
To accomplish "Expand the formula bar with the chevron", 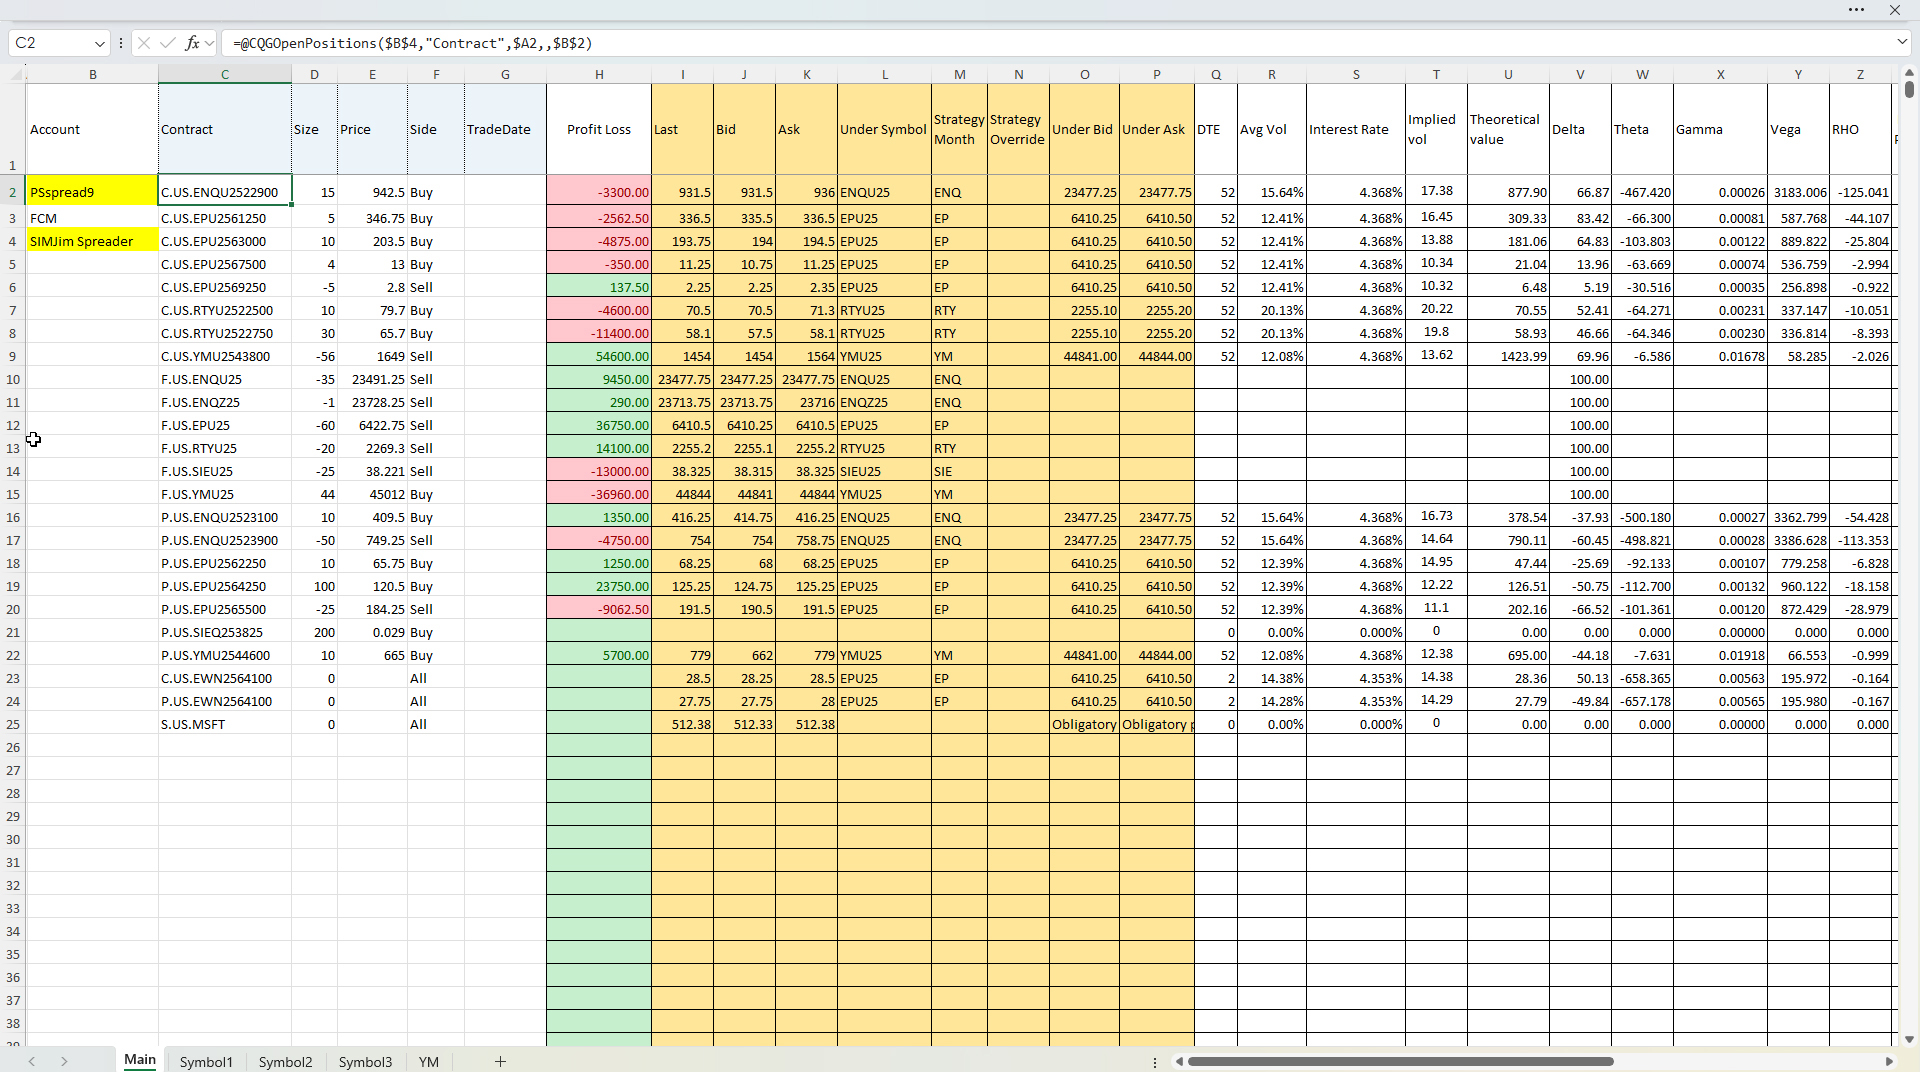I will point(1901,43).
